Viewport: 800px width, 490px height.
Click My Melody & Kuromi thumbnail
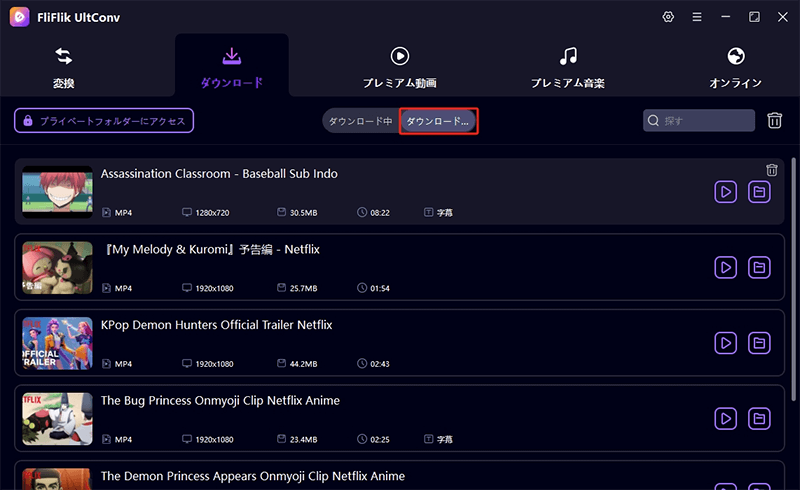coord(58,267)
